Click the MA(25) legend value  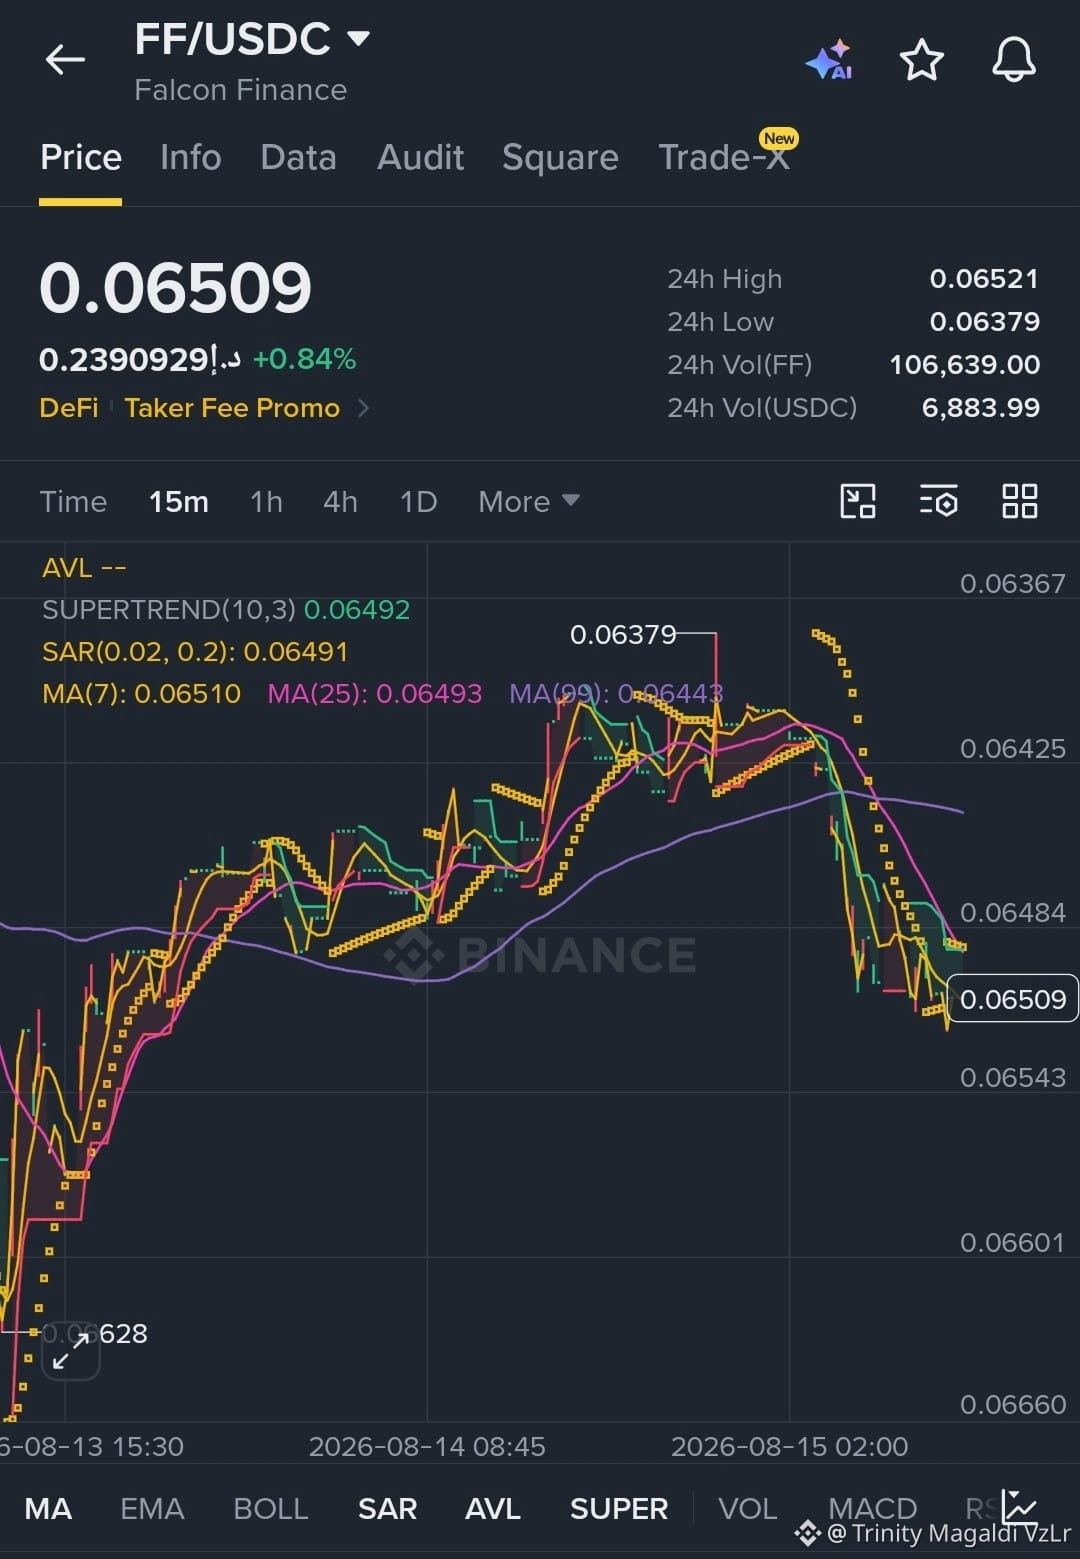pos(374,693)
